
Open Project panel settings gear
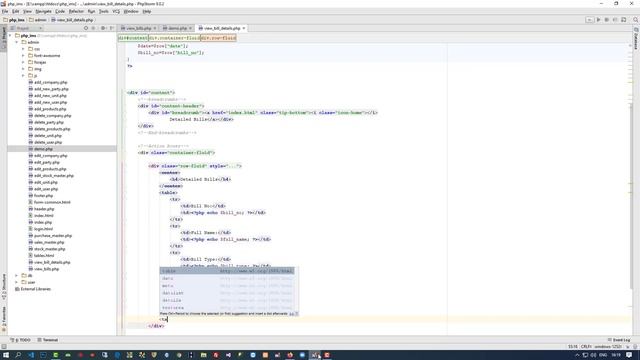(103, 28)
